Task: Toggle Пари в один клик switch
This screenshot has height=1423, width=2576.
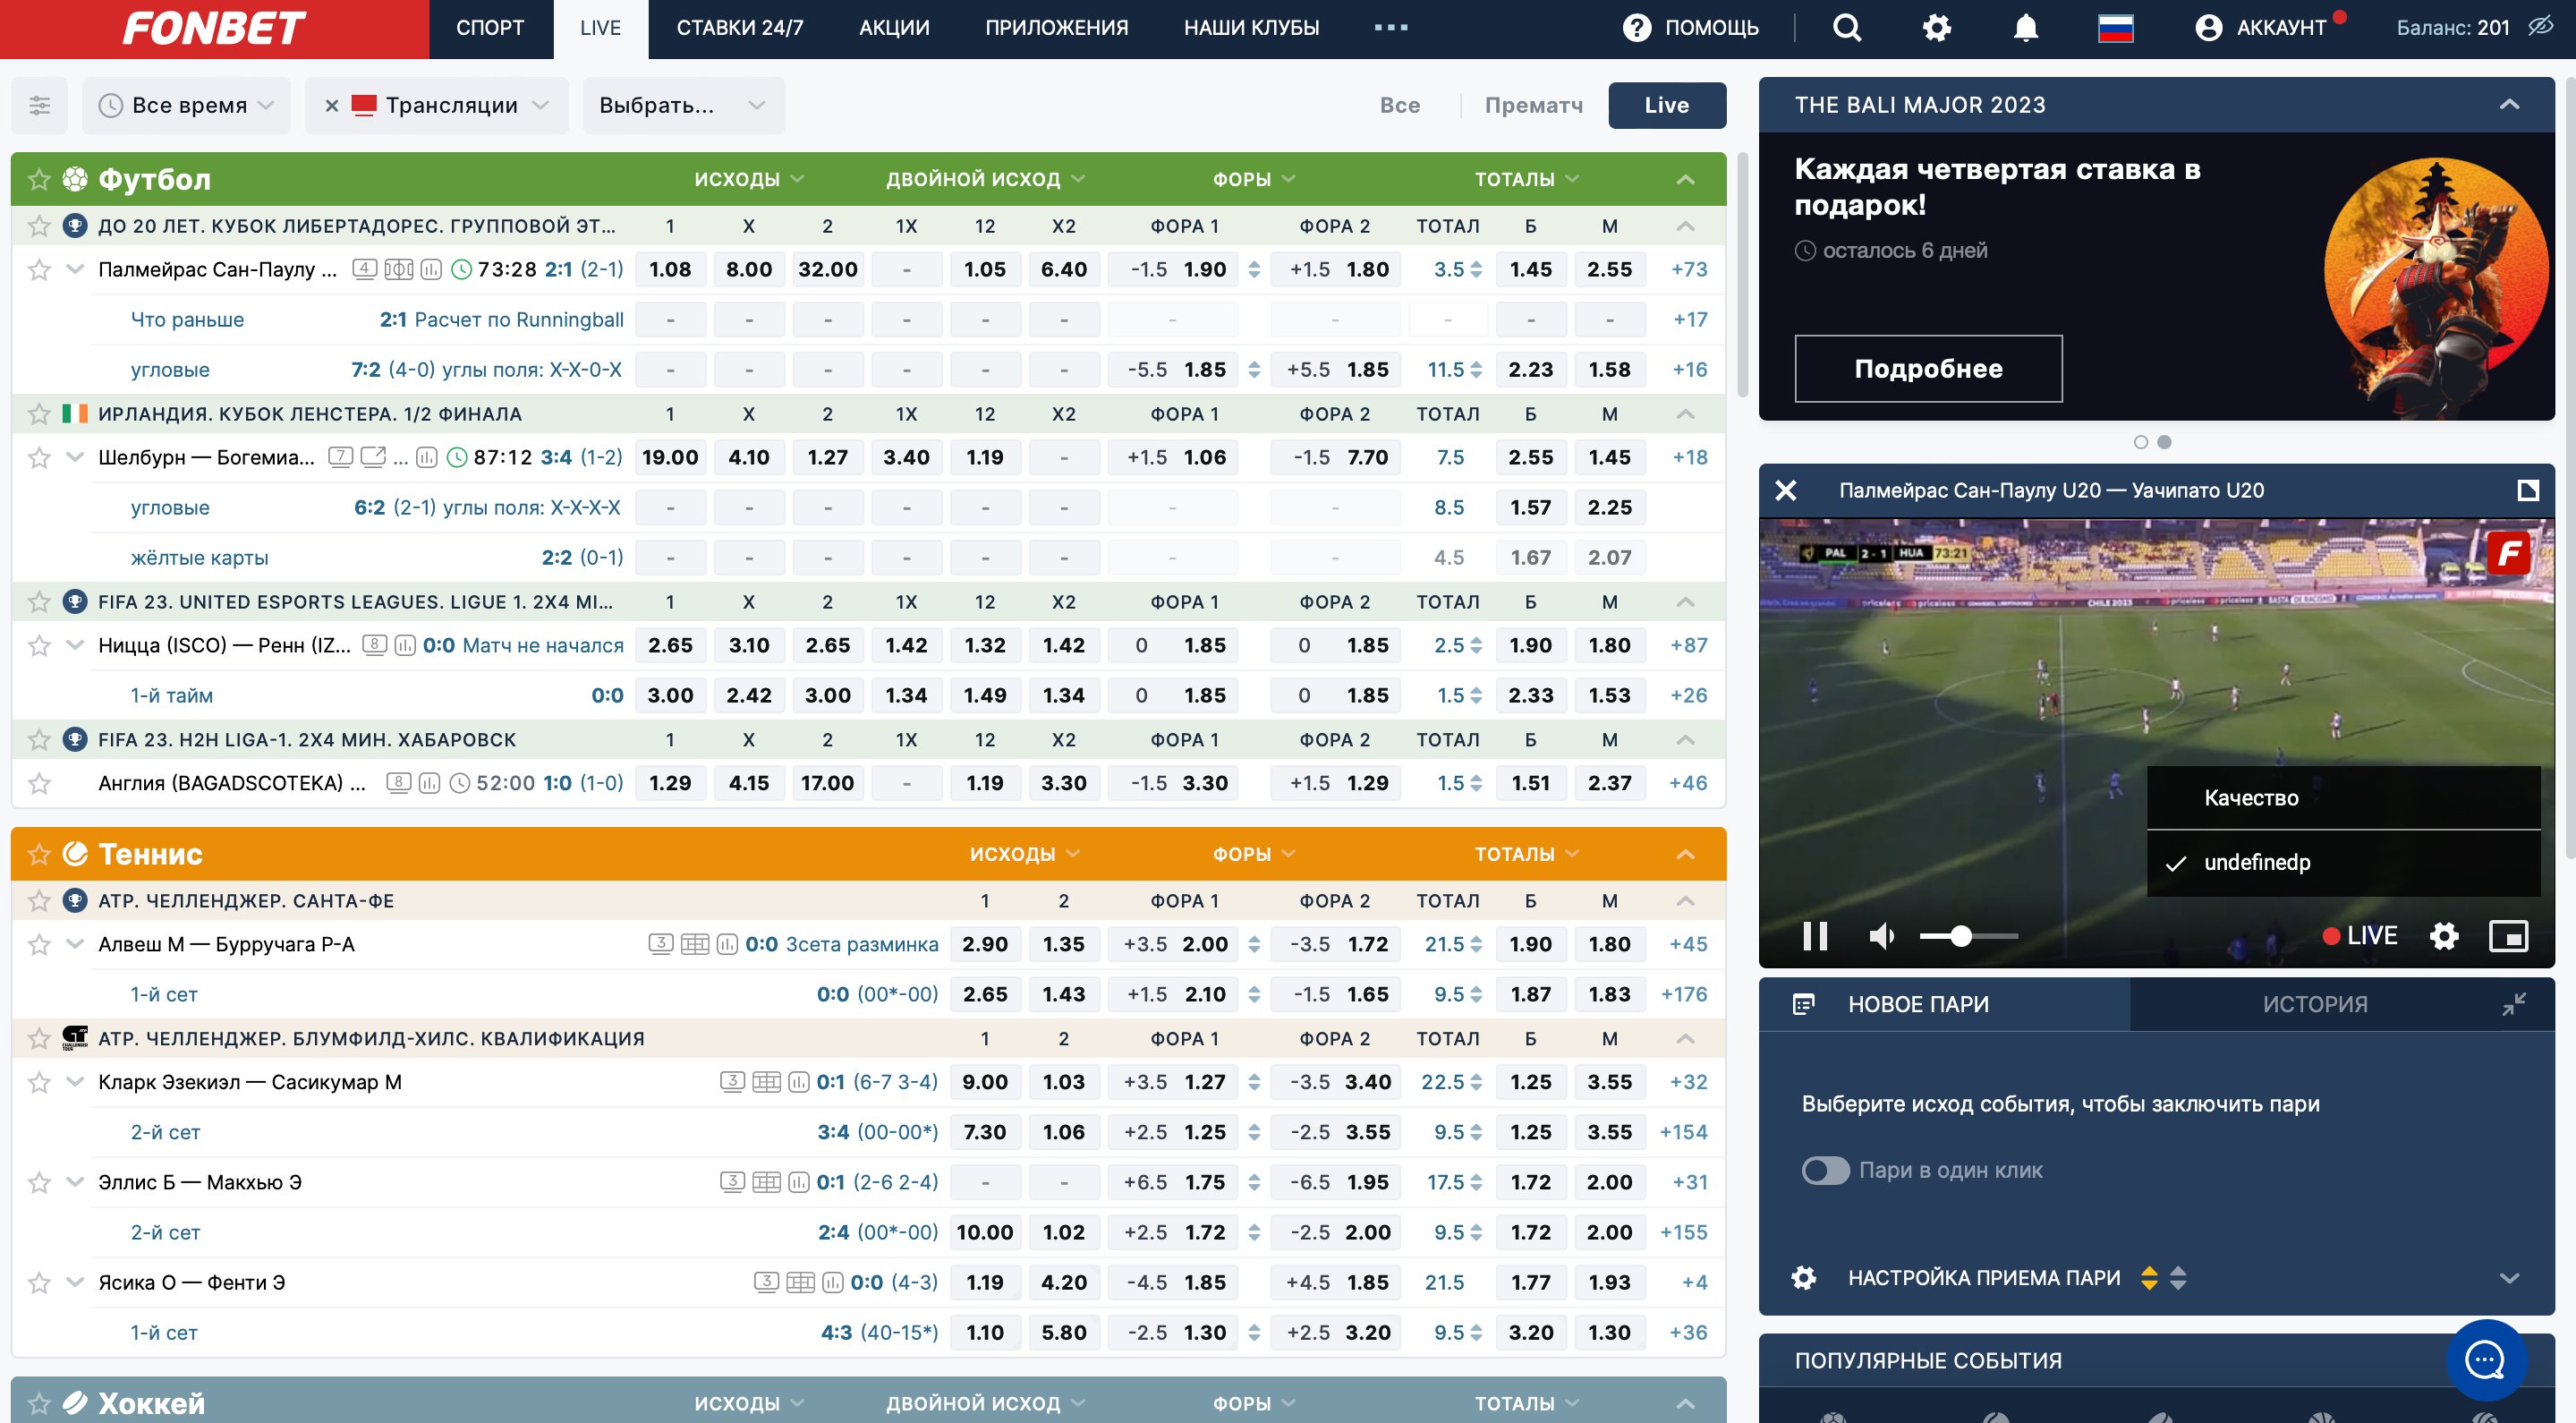Action: (x=1825, y=1170)
